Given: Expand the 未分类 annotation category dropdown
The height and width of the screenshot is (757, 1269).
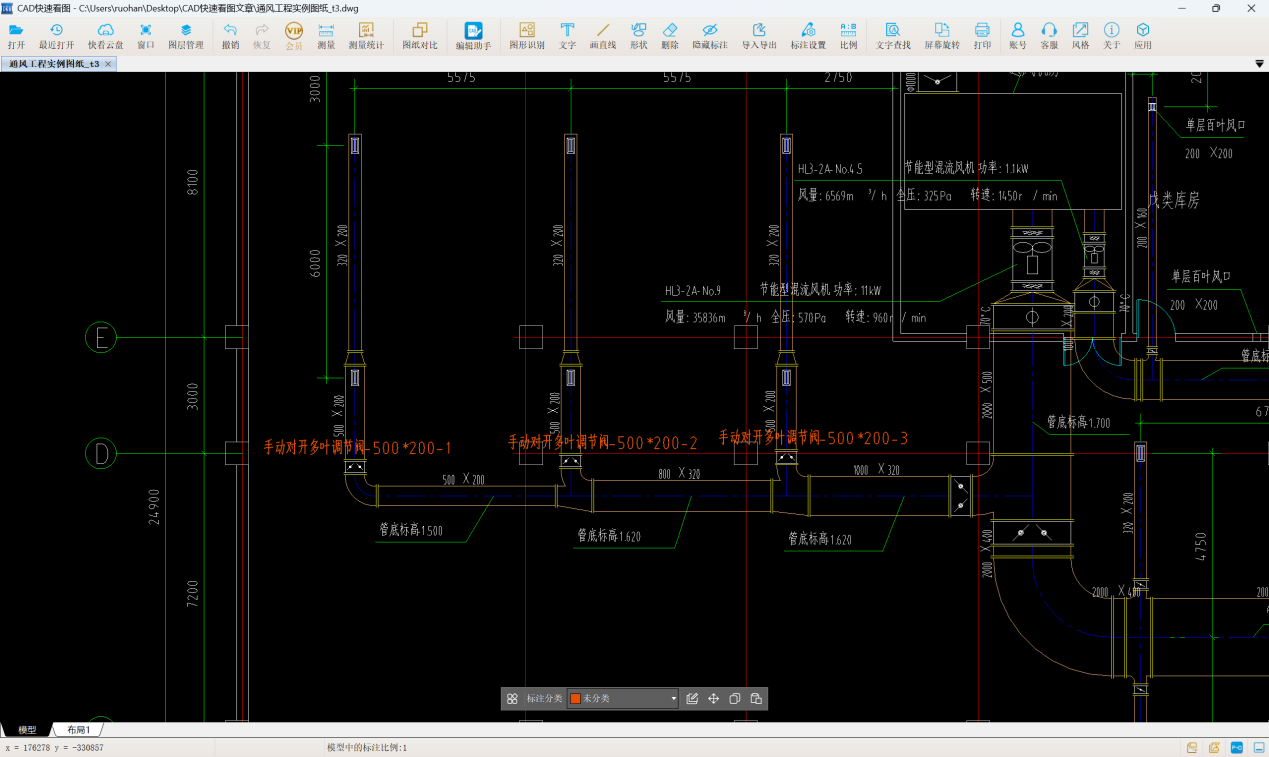Looking at the screenshot, I should [x=673, y=699].
